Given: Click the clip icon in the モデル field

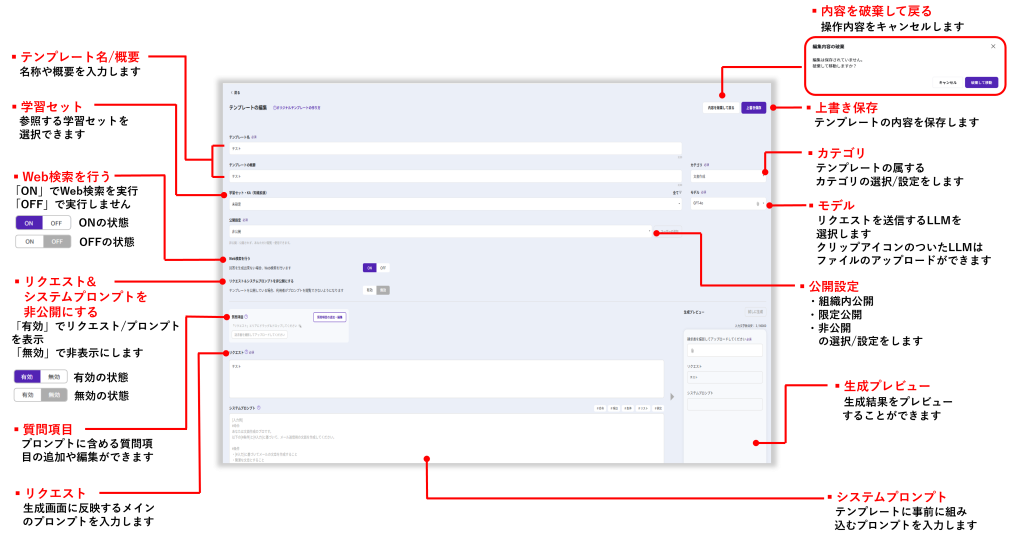Looking at the screenshot, I should coord(758,204).
